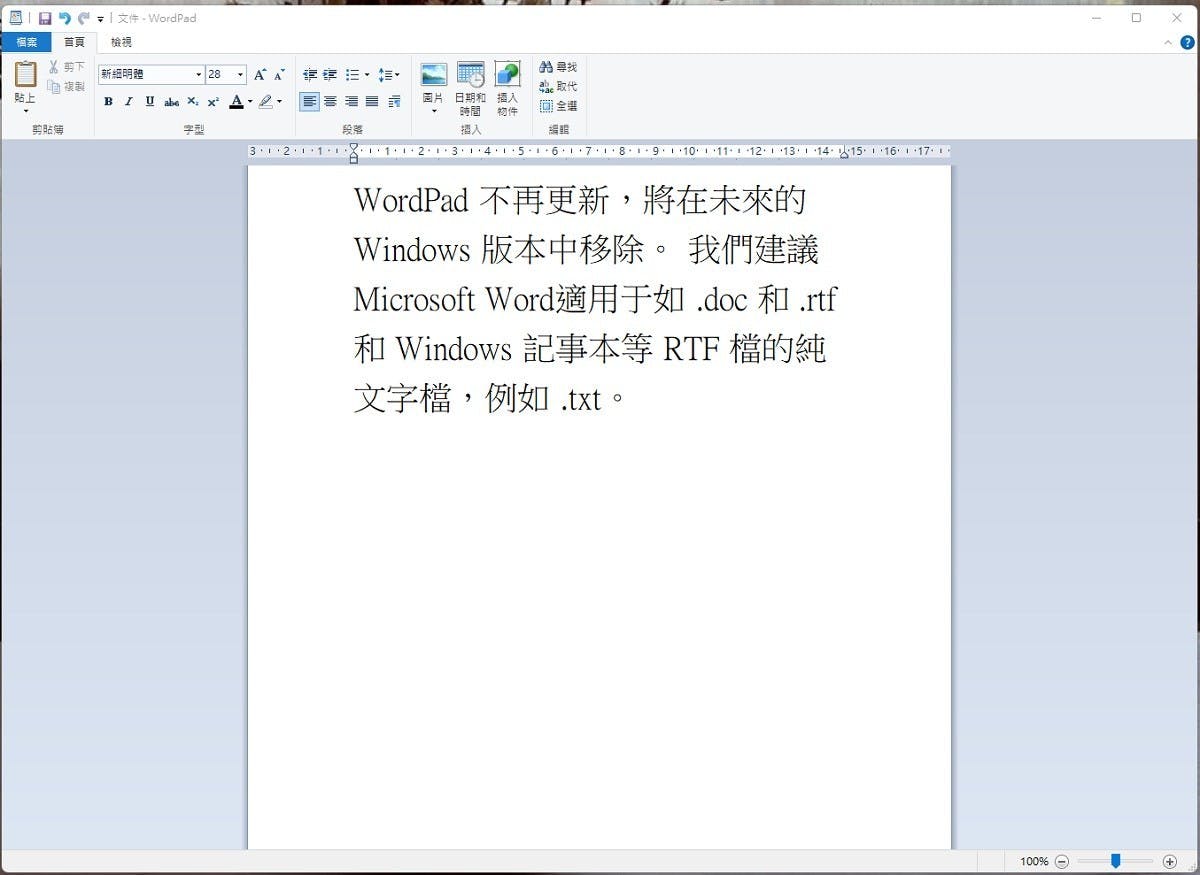
Task: Click the 尋找 find button
Action: [558, 67]
